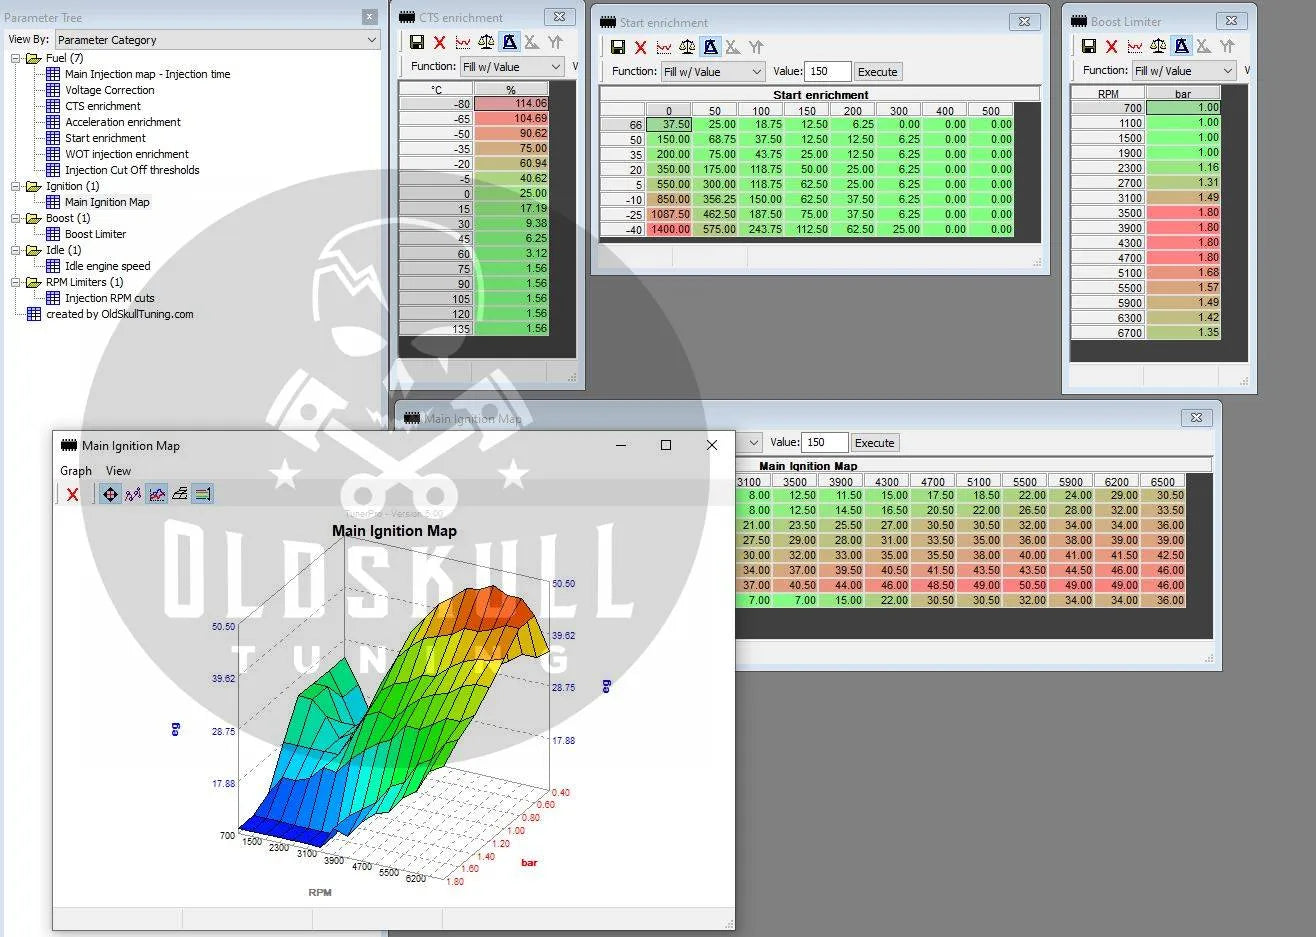Click the greyed X-axis icon in Boost Limiter toolbar
Screen dimensions: 1316x937
1203,46
